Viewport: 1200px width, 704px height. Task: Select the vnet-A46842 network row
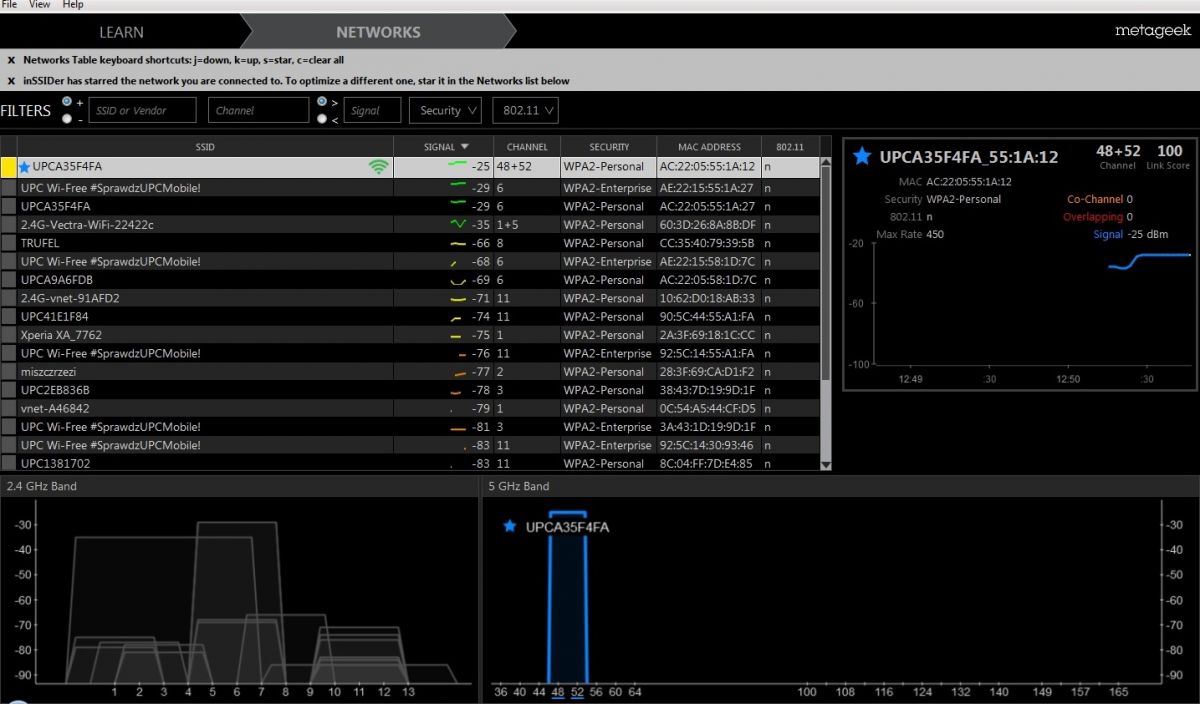[410, 408]
